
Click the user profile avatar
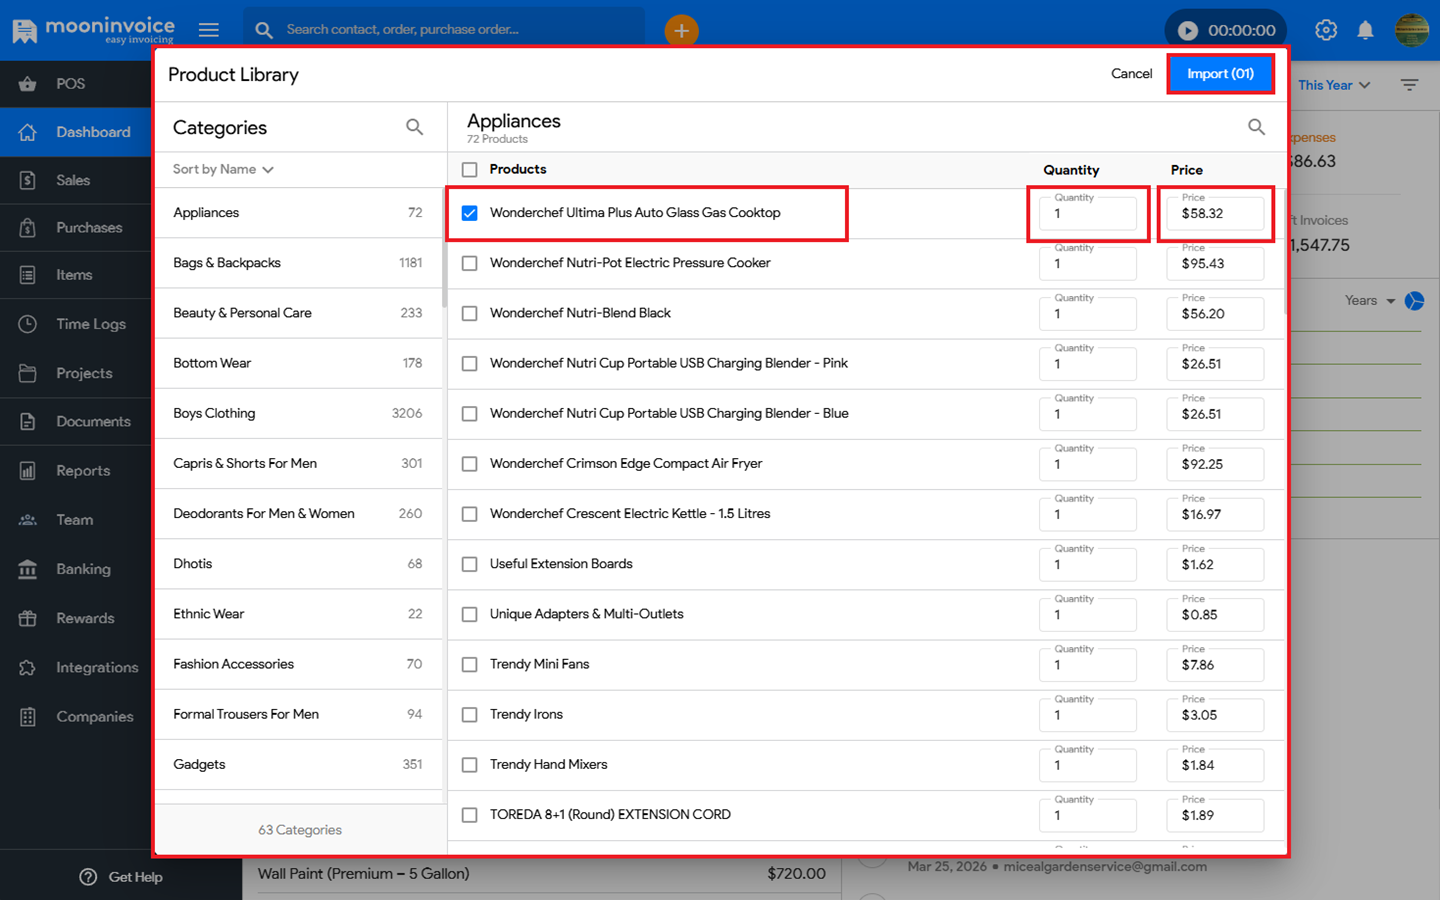click(x=1411, y=30)
